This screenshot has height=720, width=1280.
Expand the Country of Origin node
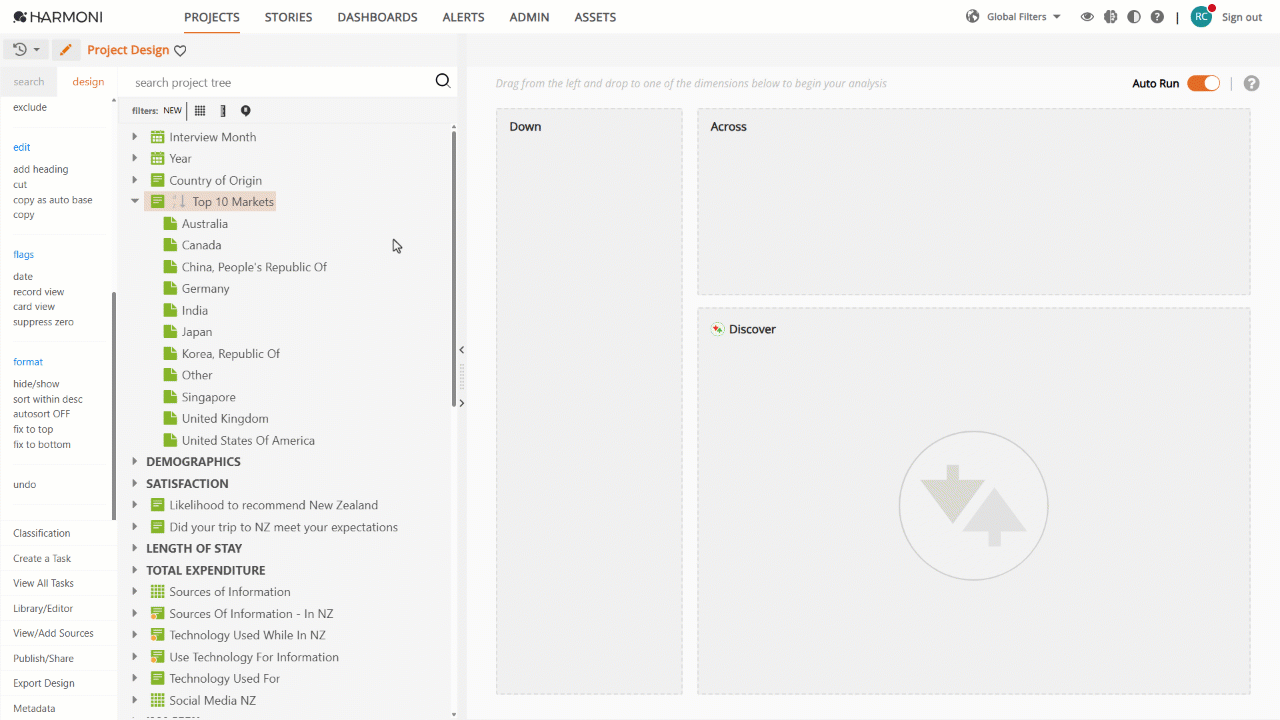[135, 180]
